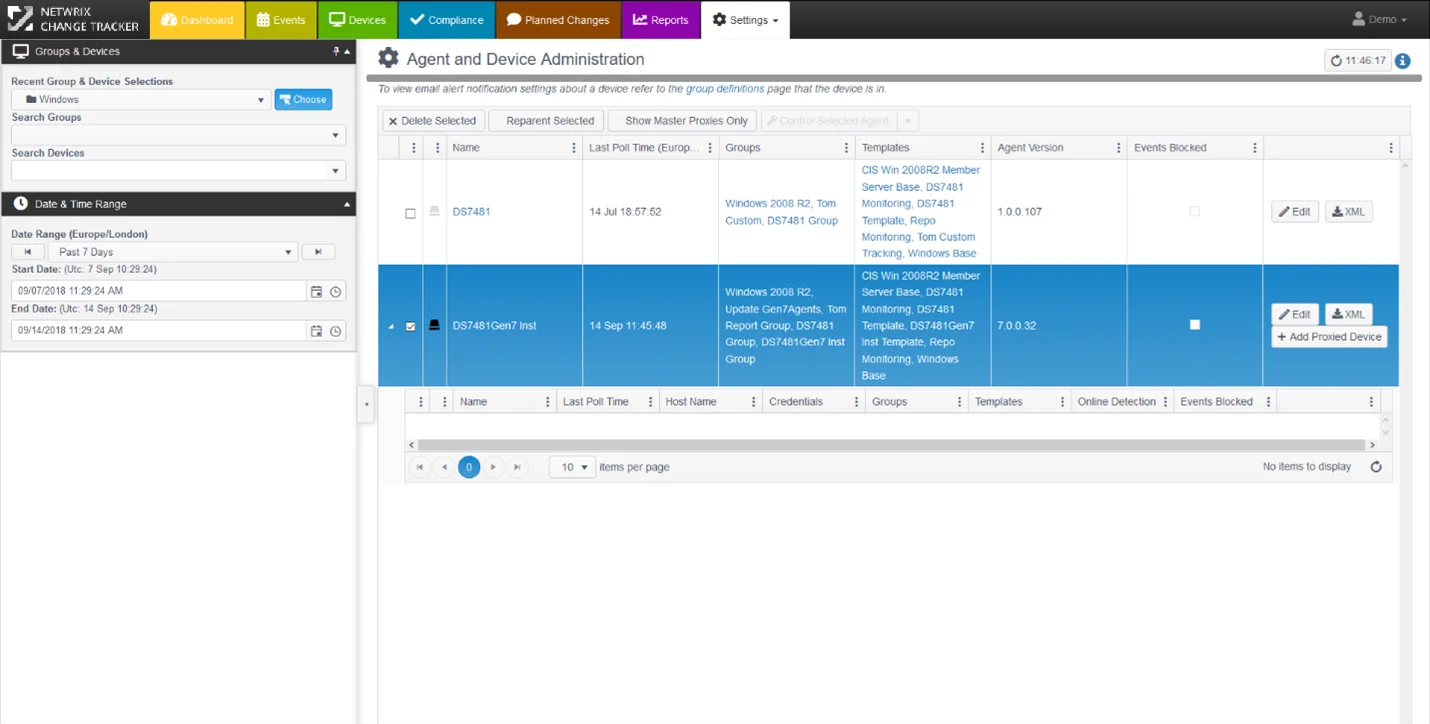
Task: Open the Settings dropdown menu
Action: click(745, 20)
